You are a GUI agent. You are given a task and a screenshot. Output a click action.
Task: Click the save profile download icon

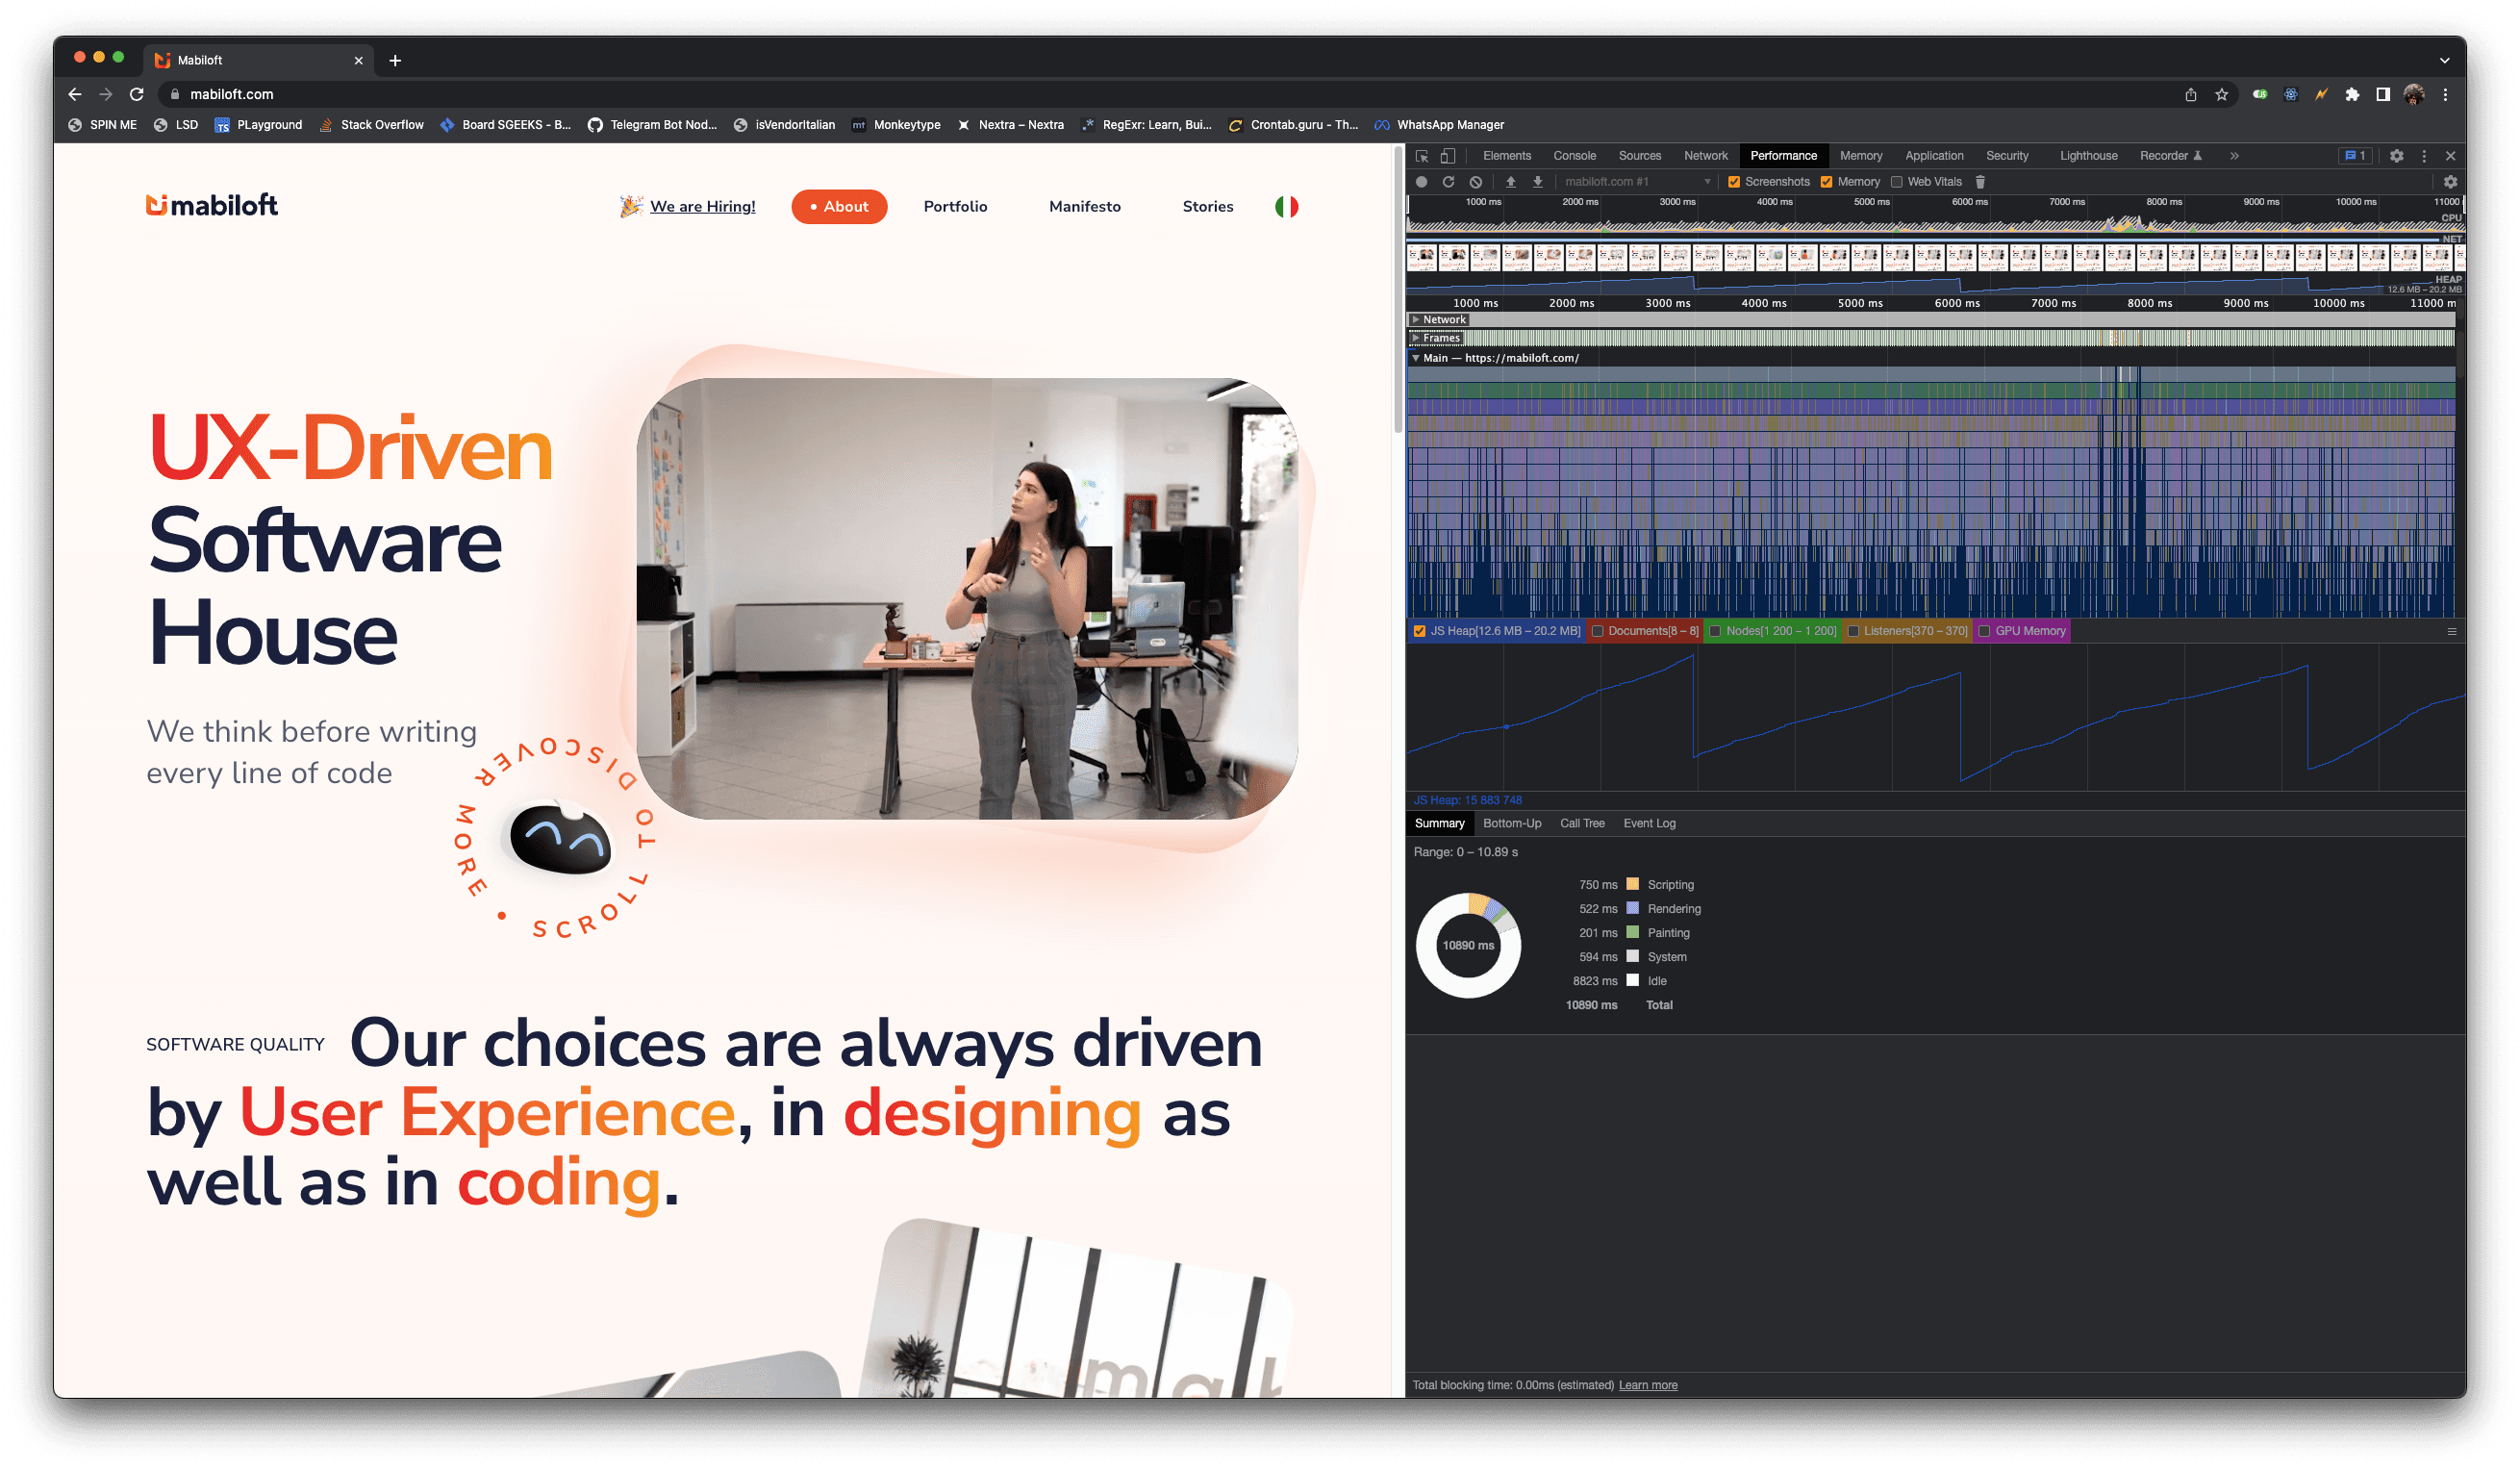[x=1538, y=182]
